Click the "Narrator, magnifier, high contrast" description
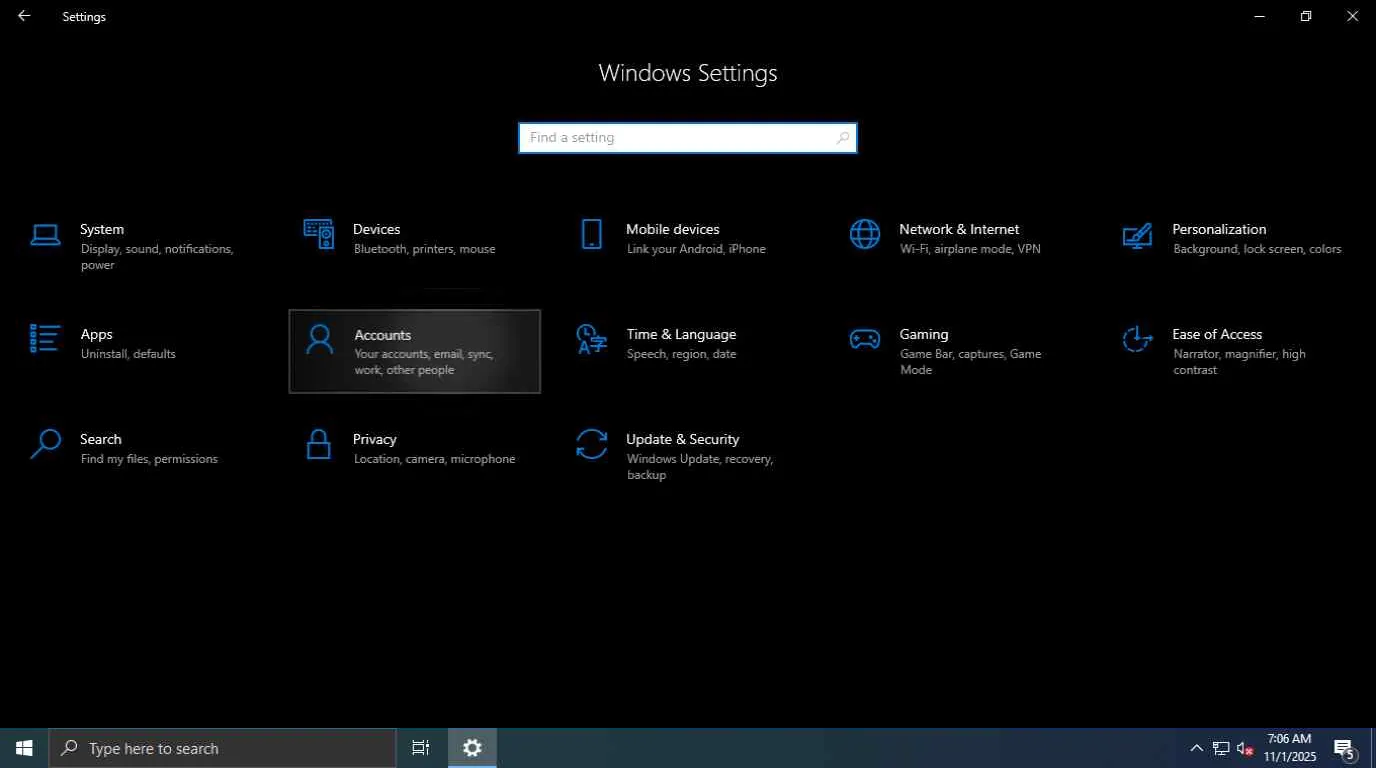Image resolution: width=1376 pixels, height=768 pixels. point(1239,362)
